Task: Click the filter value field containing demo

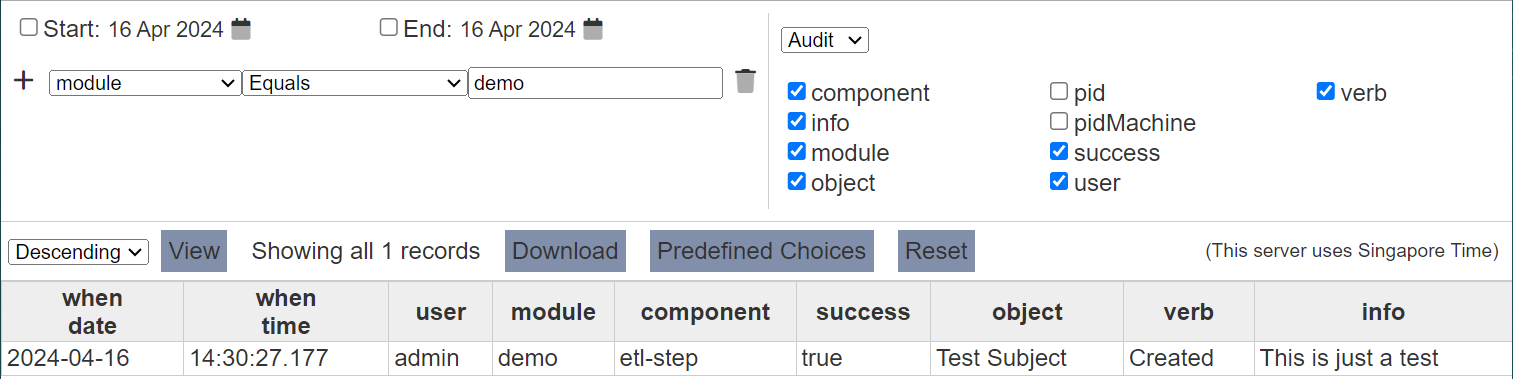Action: coord(595,83)
